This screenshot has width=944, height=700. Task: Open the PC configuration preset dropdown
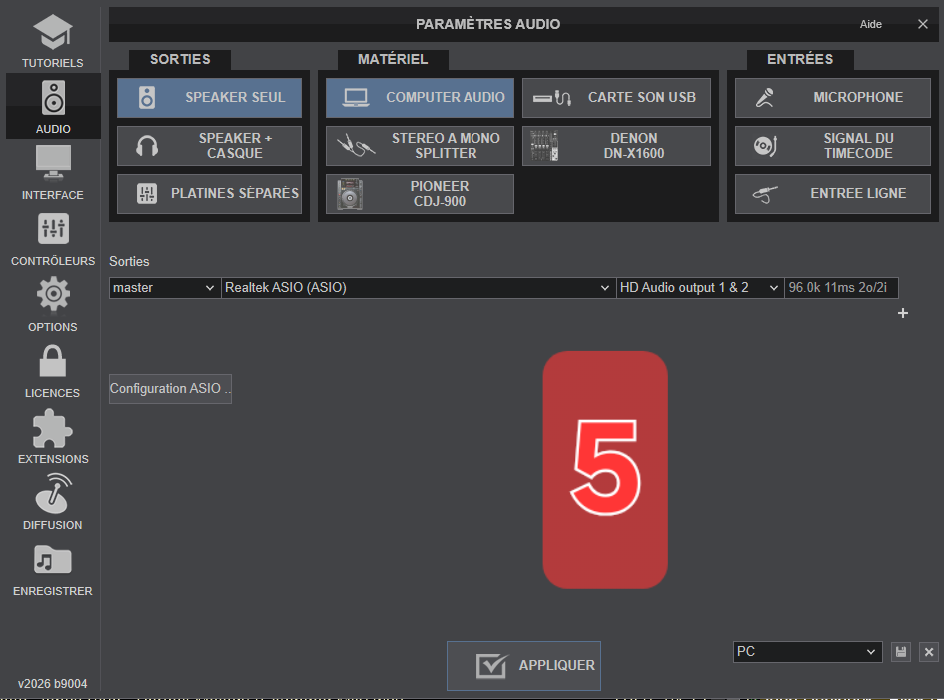coord(807,652)
